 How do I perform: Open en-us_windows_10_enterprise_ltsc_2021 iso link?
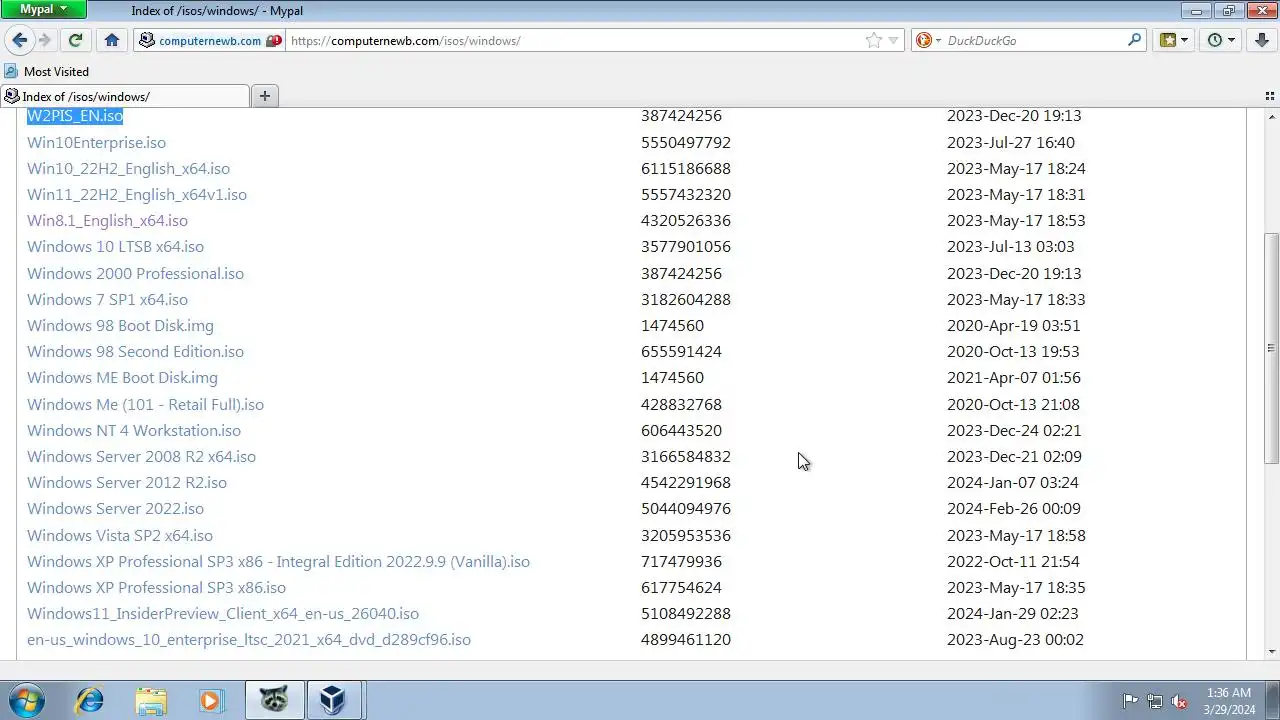click(249, 640)
